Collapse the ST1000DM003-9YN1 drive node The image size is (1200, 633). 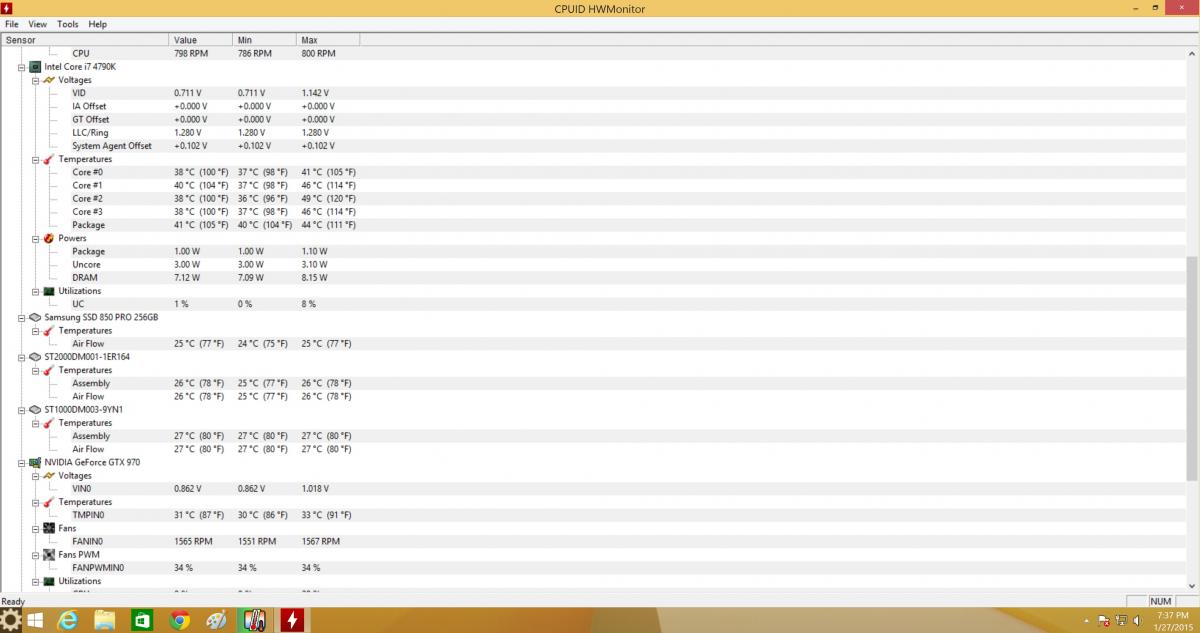pos(21,410)
